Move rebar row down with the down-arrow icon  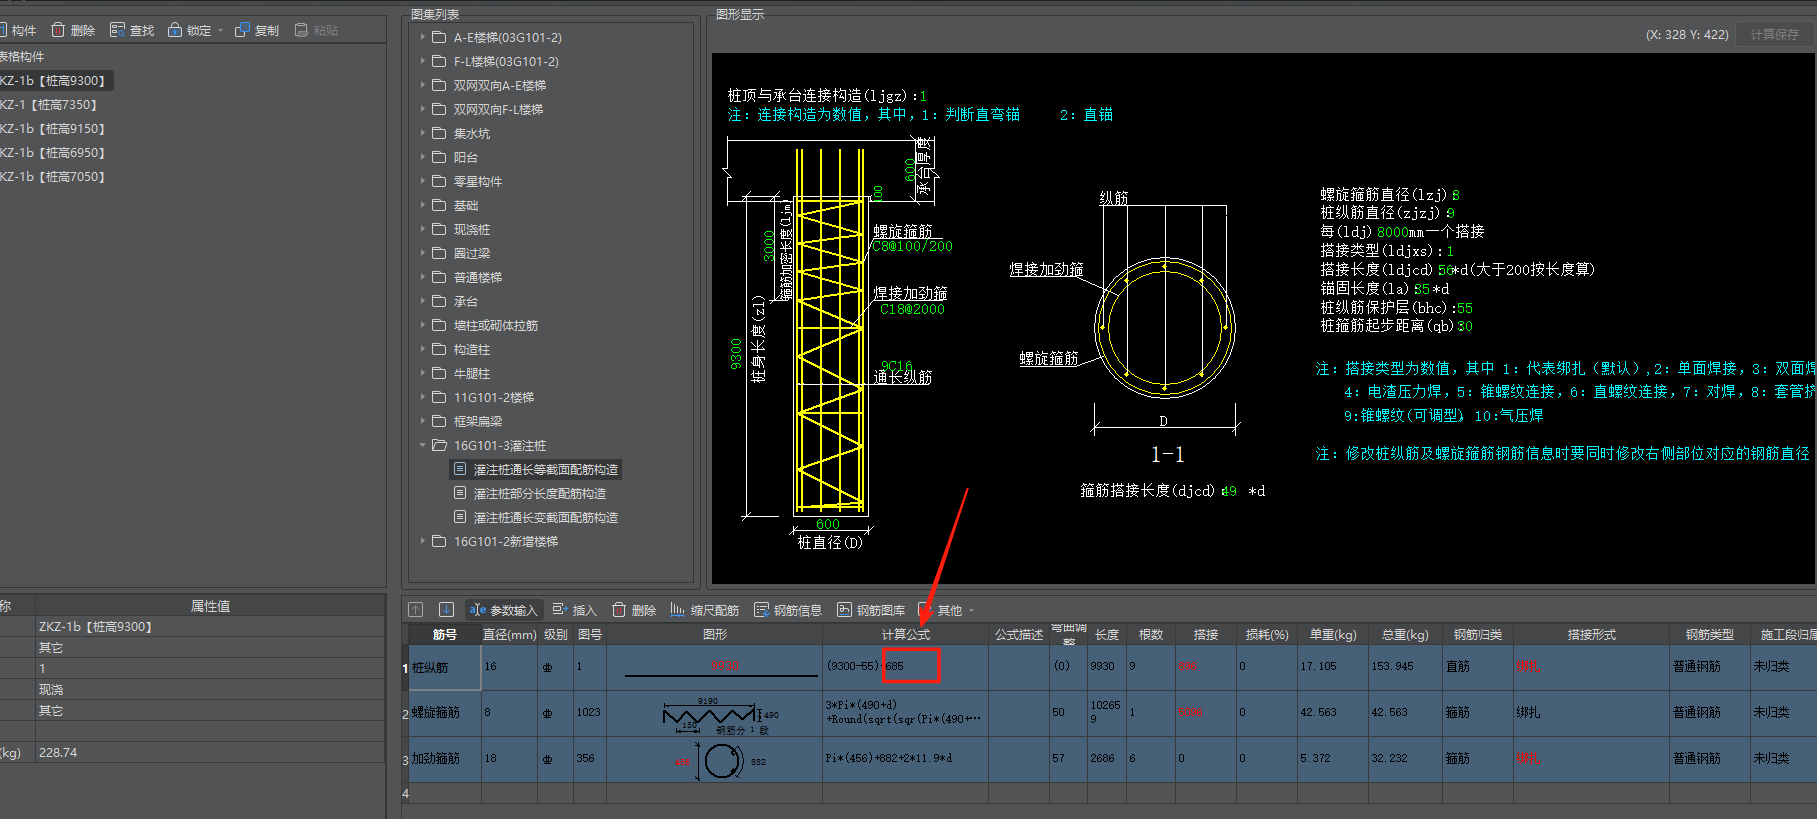pos(447,609)
